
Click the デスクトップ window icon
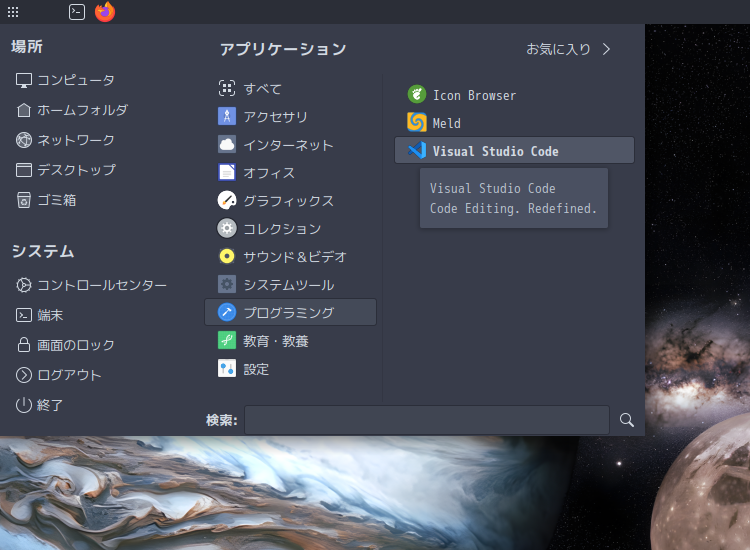(24, 170)
